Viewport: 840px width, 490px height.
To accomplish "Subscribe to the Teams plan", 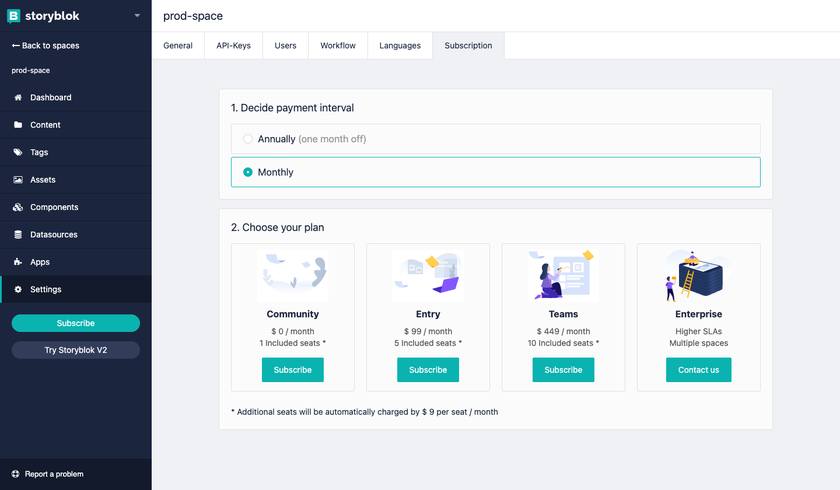I will pyautogui.click(x=563, y=370).
